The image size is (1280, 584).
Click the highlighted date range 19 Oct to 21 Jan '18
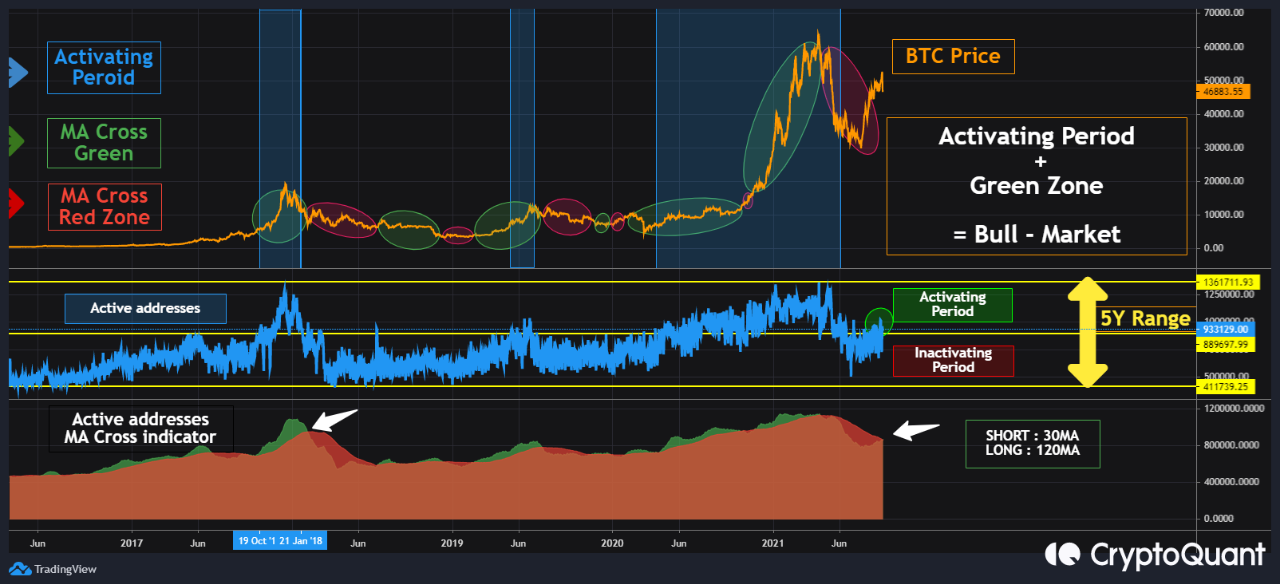click(x=280, y=541)
